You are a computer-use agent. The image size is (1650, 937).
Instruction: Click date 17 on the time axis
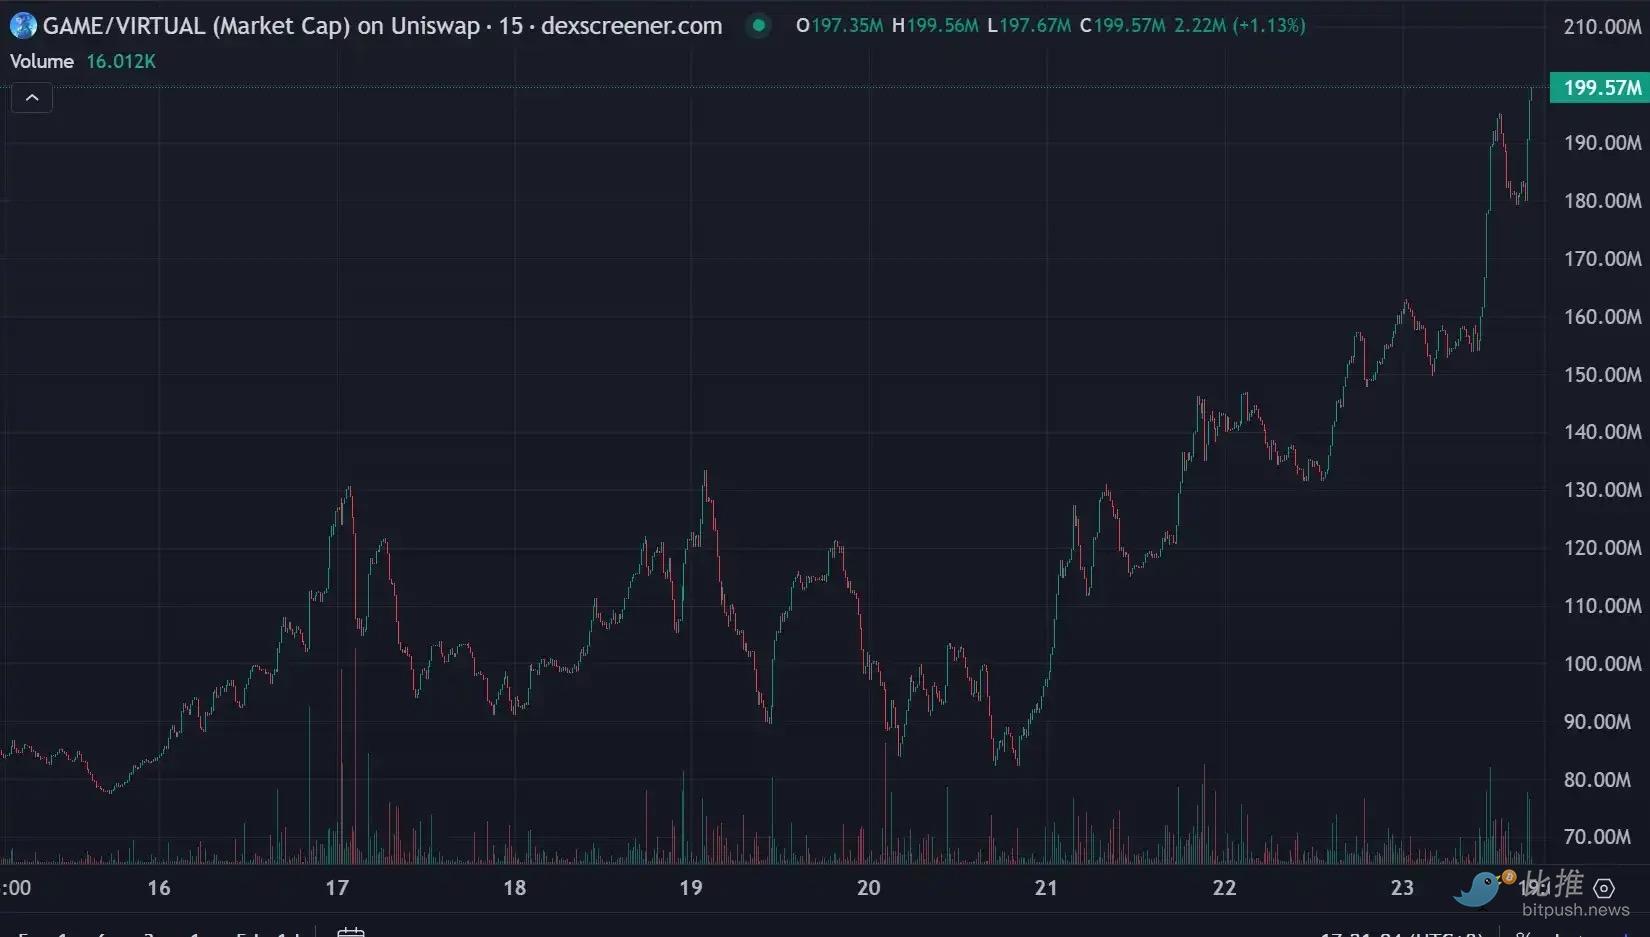point(337,888)
